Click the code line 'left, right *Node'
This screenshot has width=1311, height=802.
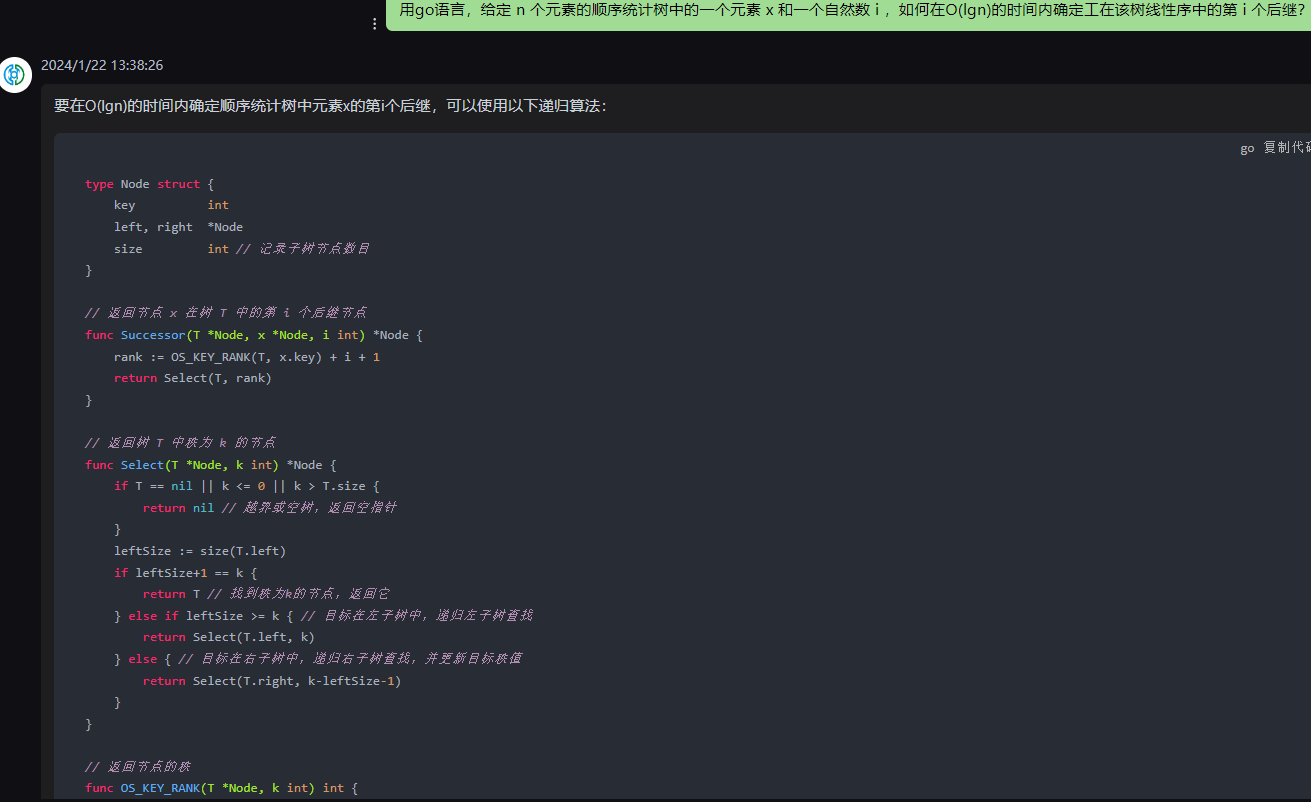coord(178,227)
